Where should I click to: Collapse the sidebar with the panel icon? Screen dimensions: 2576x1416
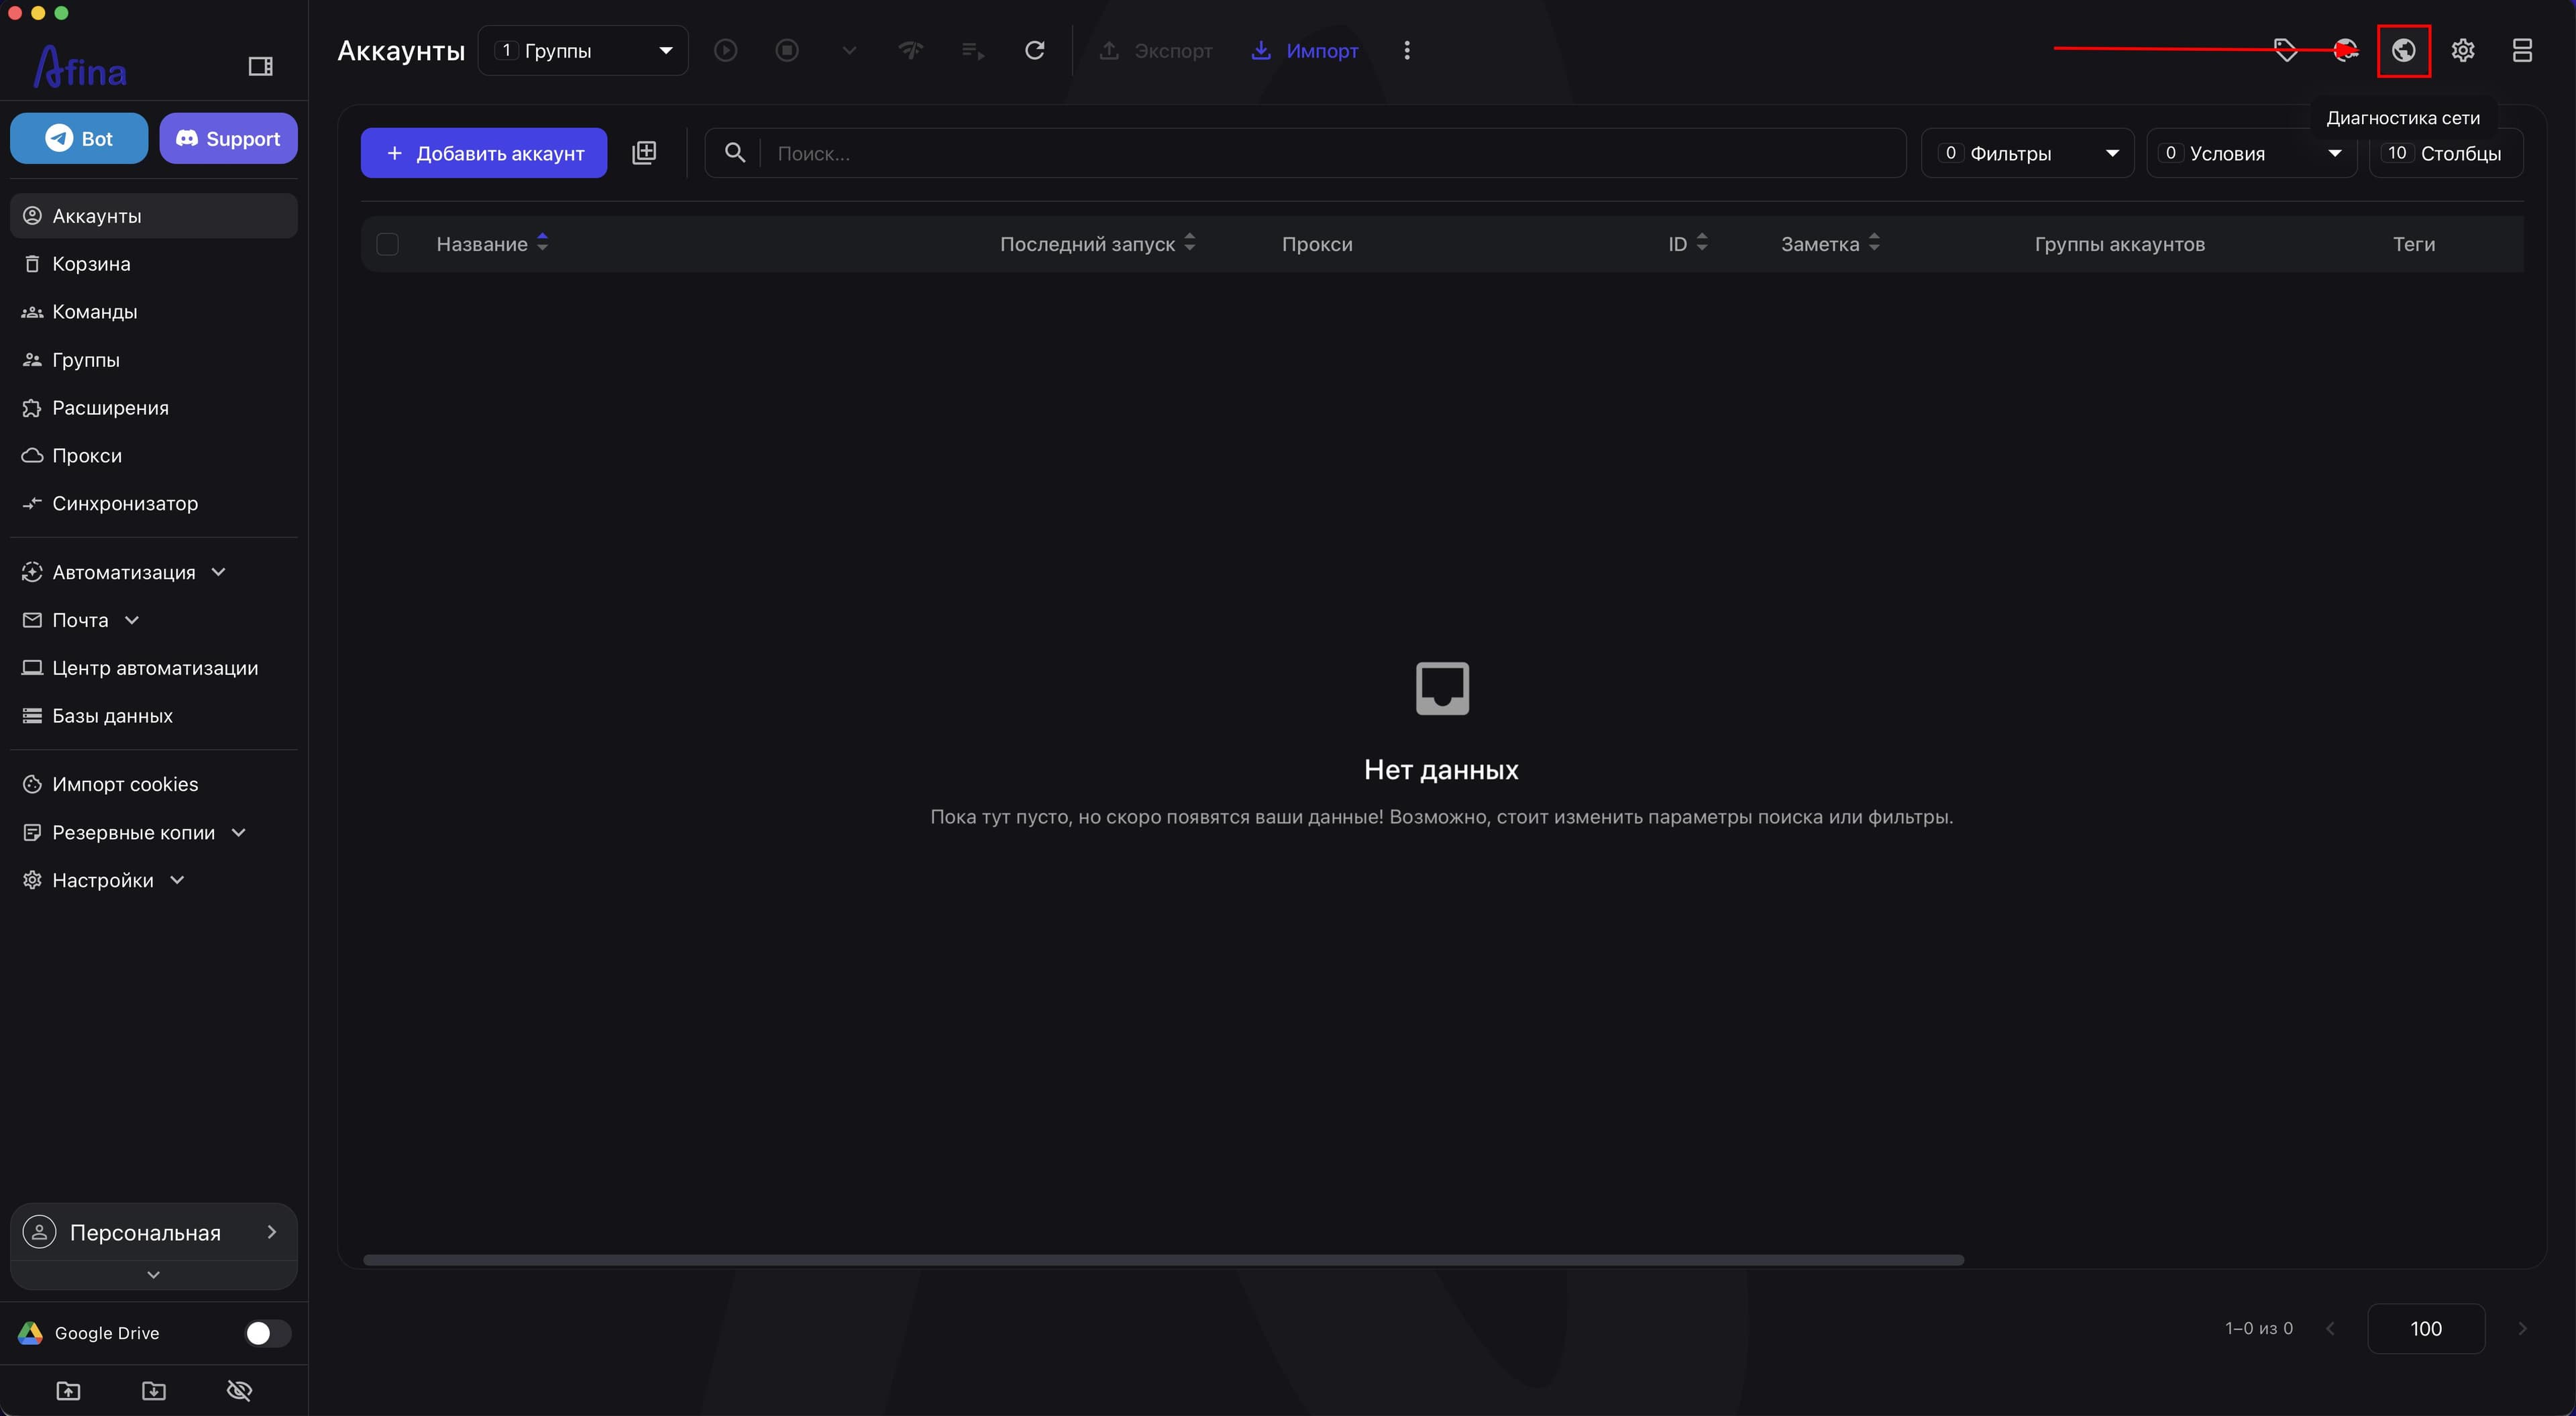pos(260,66)
